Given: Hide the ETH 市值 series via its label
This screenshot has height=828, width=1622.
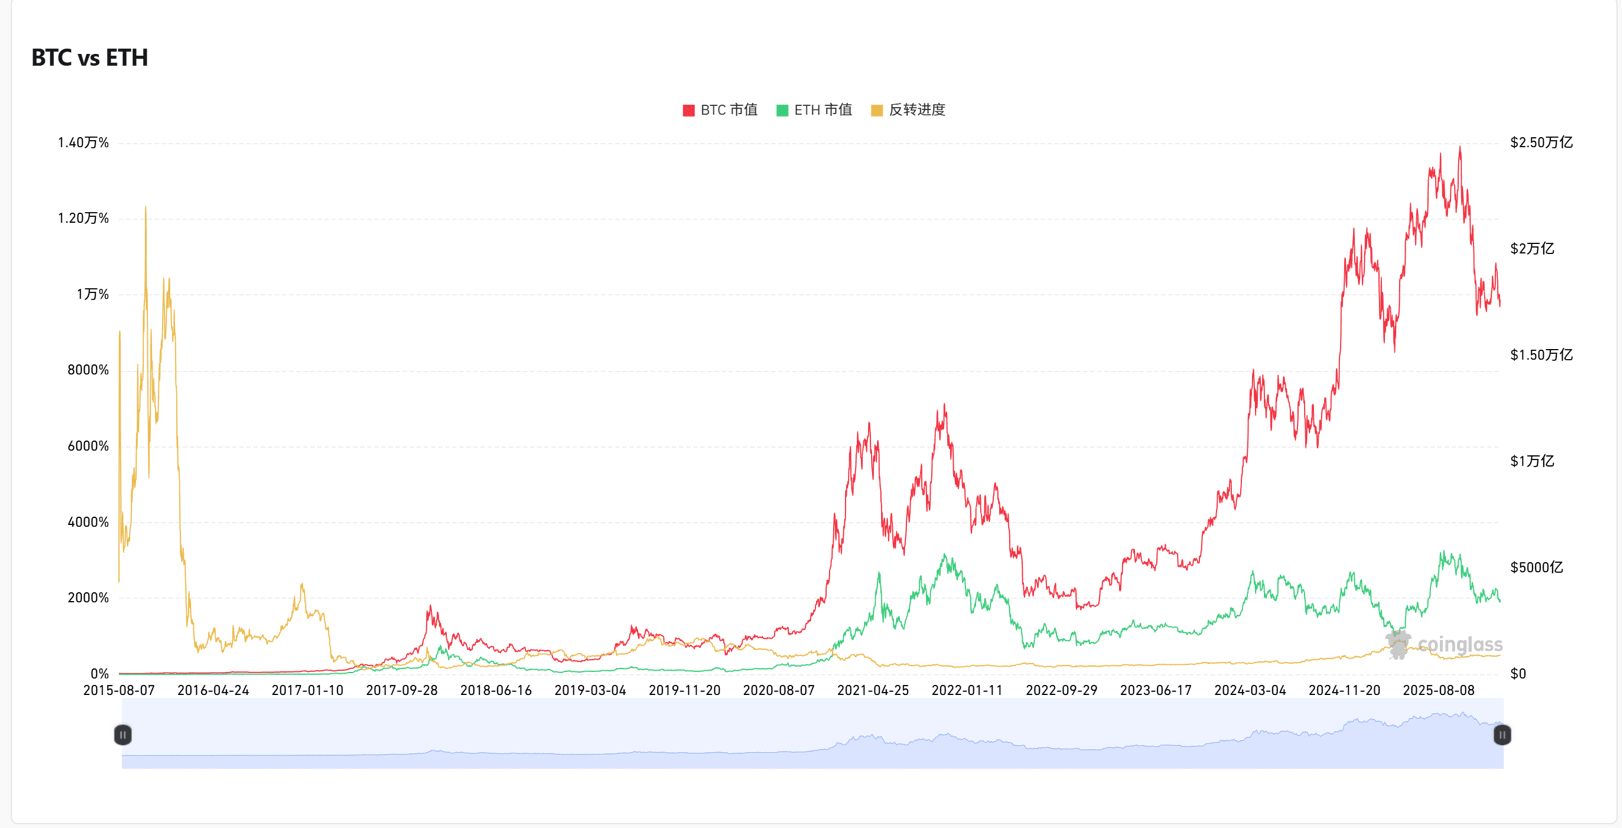Looking at the screenshot, I should click(823, 110).
